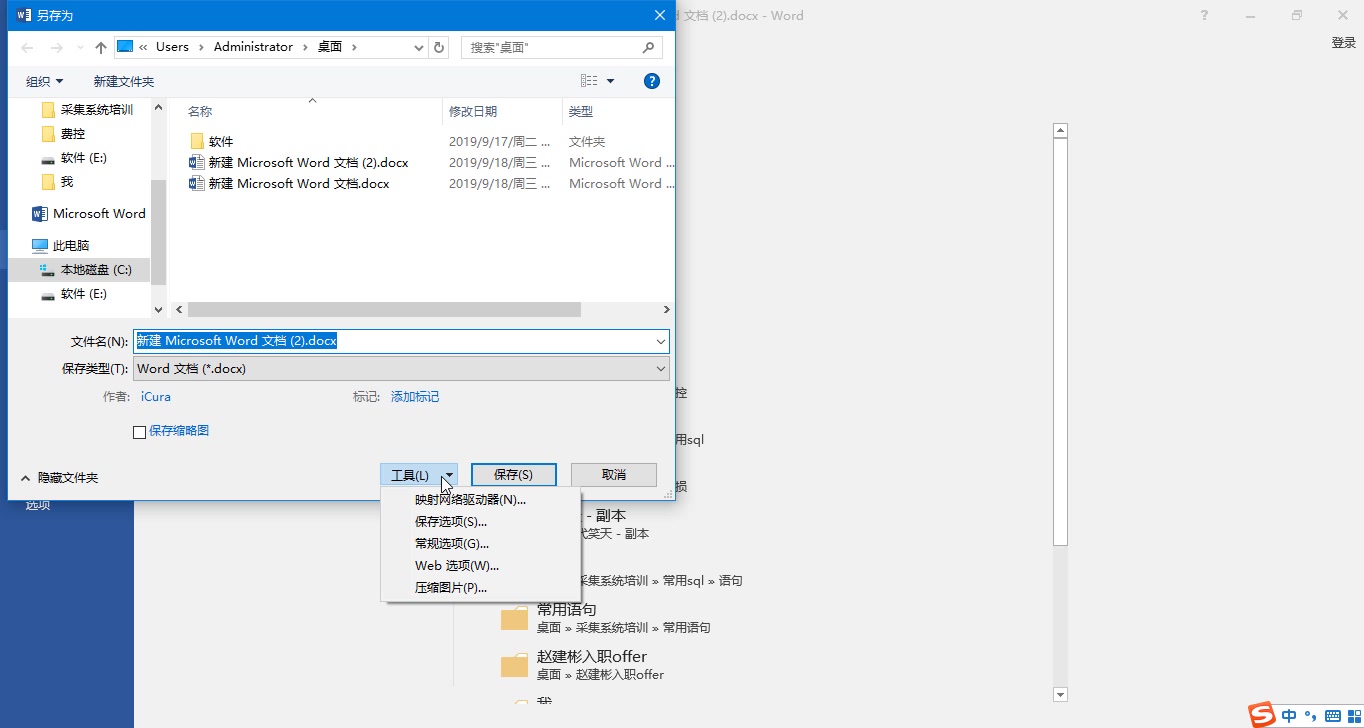Open 赵建彬入职offer folder in Word backstage

point(582,665)
